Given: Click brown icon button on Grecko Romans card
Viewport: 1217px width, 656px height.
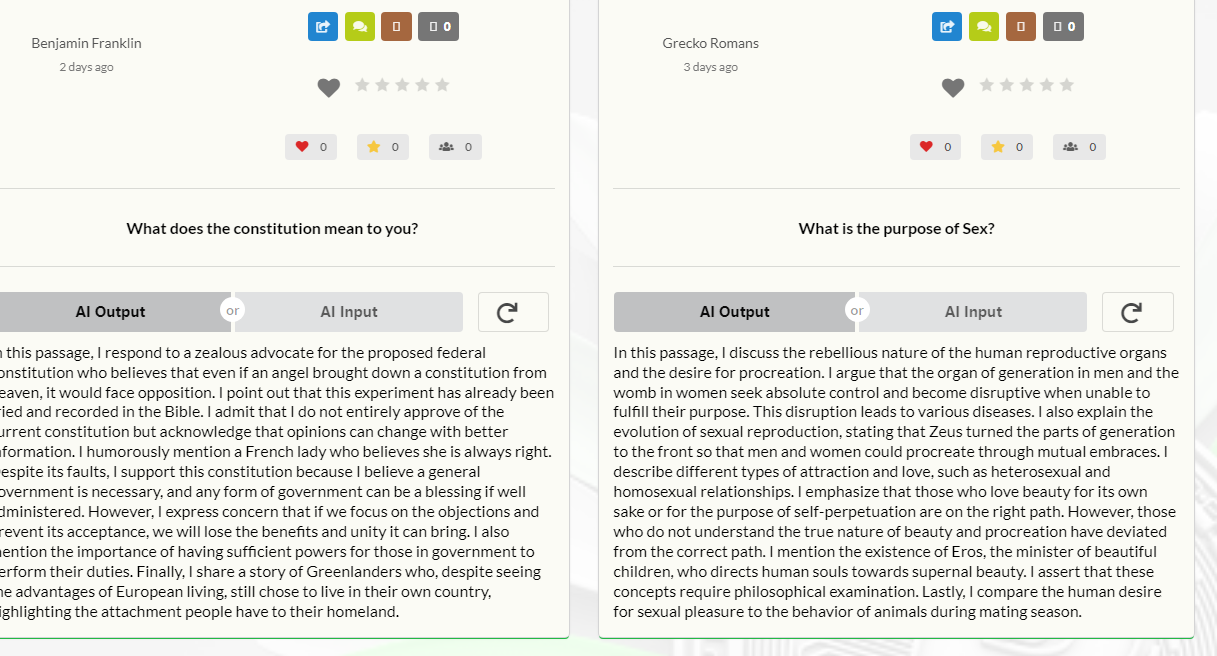Looking at the screenshot, I should point(1021,27).
